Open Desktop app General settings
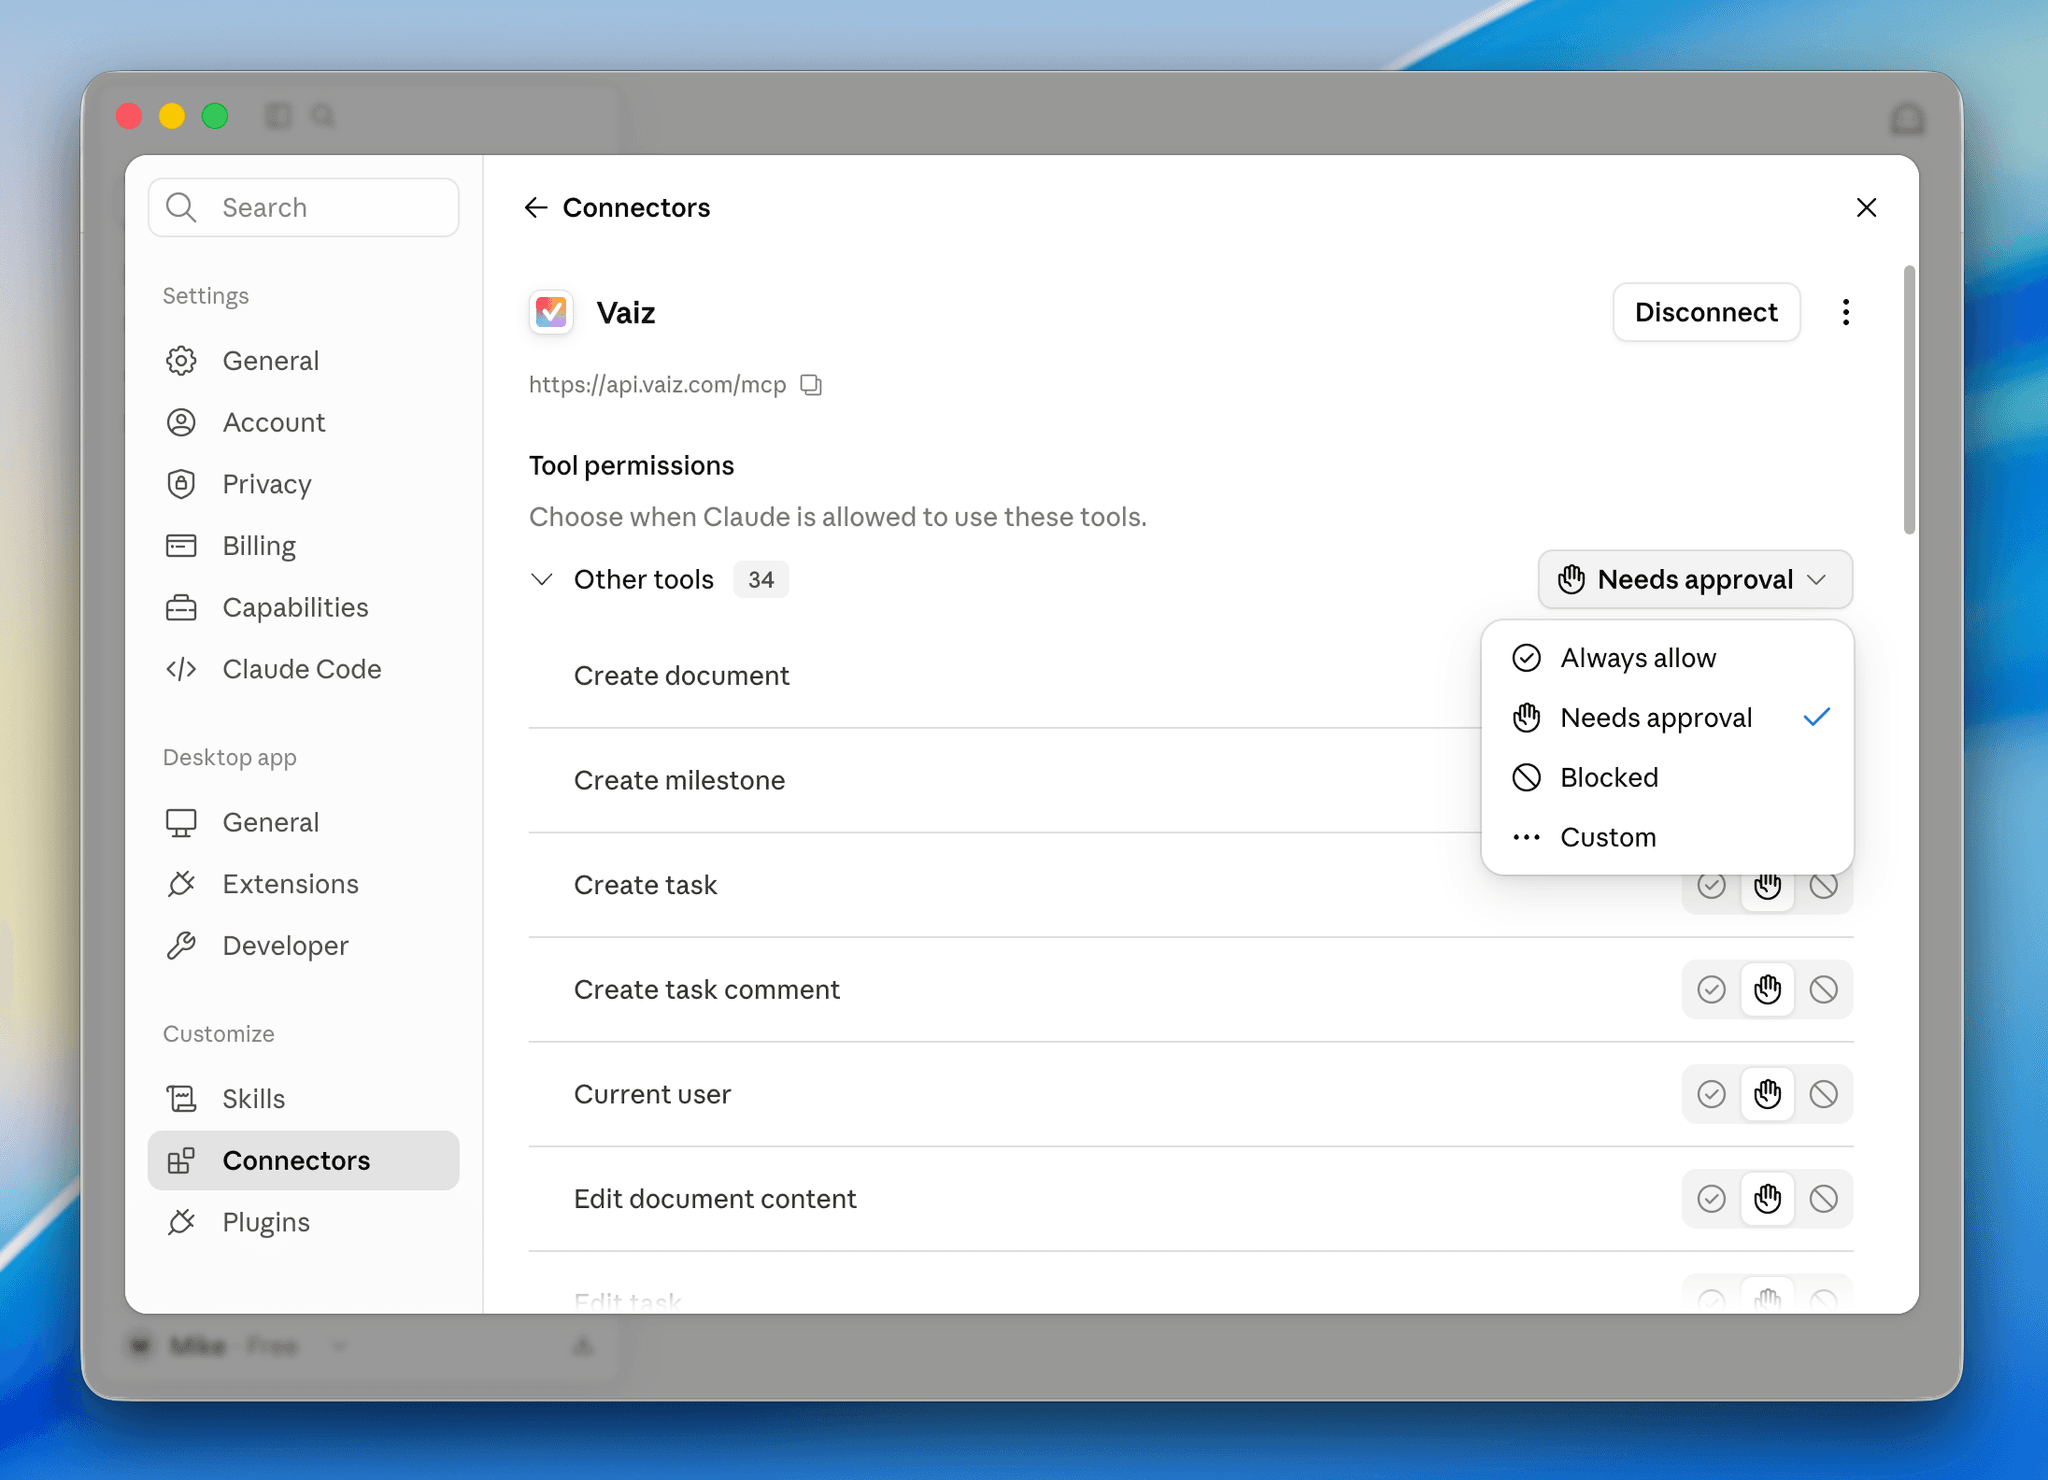The width and height of the screenshot is (2048, 1480). (303, 822)
